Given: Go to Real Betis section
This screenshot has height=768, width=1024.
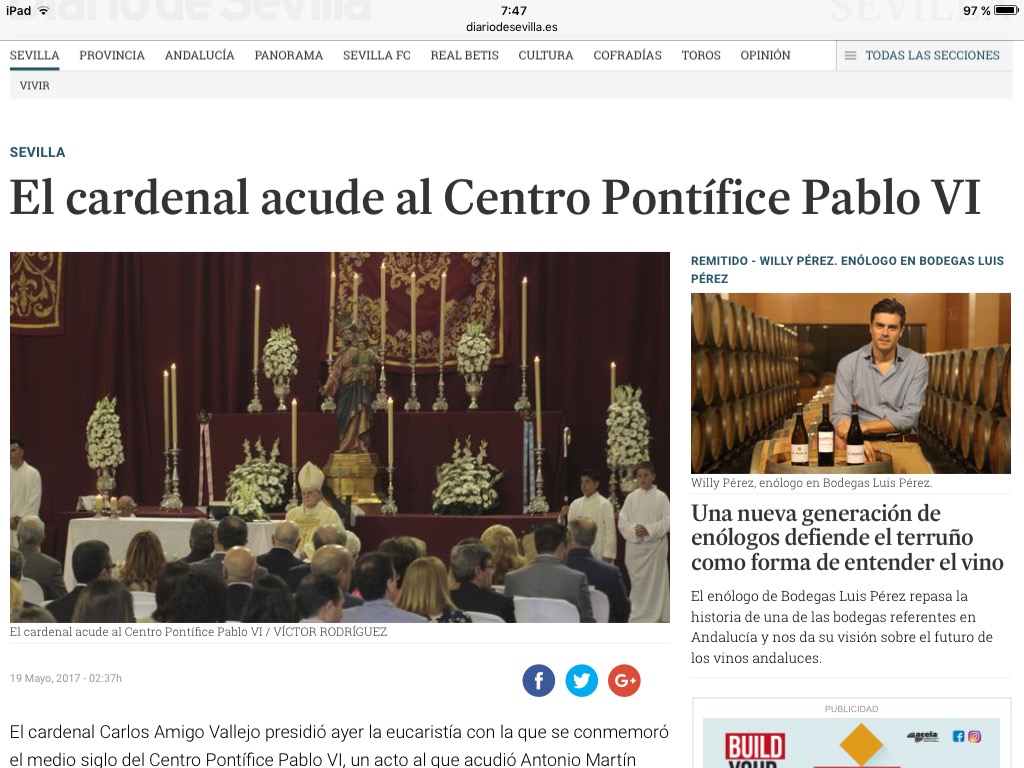Looking at the screenshot, I should tap(464, 56).
